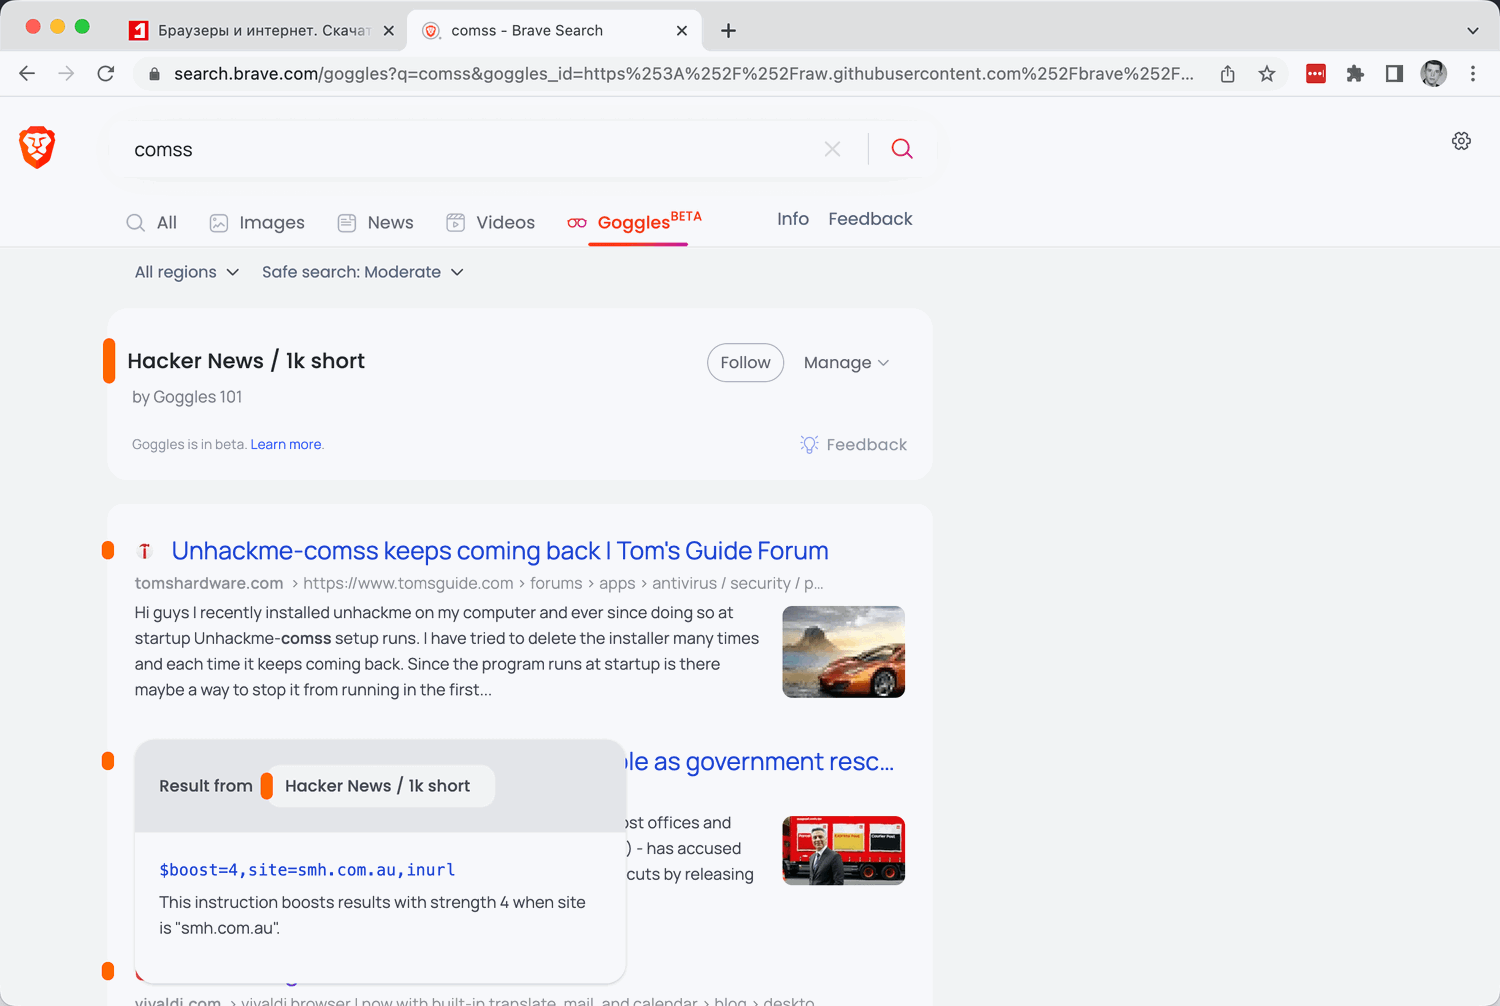
Task: Bookmark this page with the star icon
Action: point(1267,73)
